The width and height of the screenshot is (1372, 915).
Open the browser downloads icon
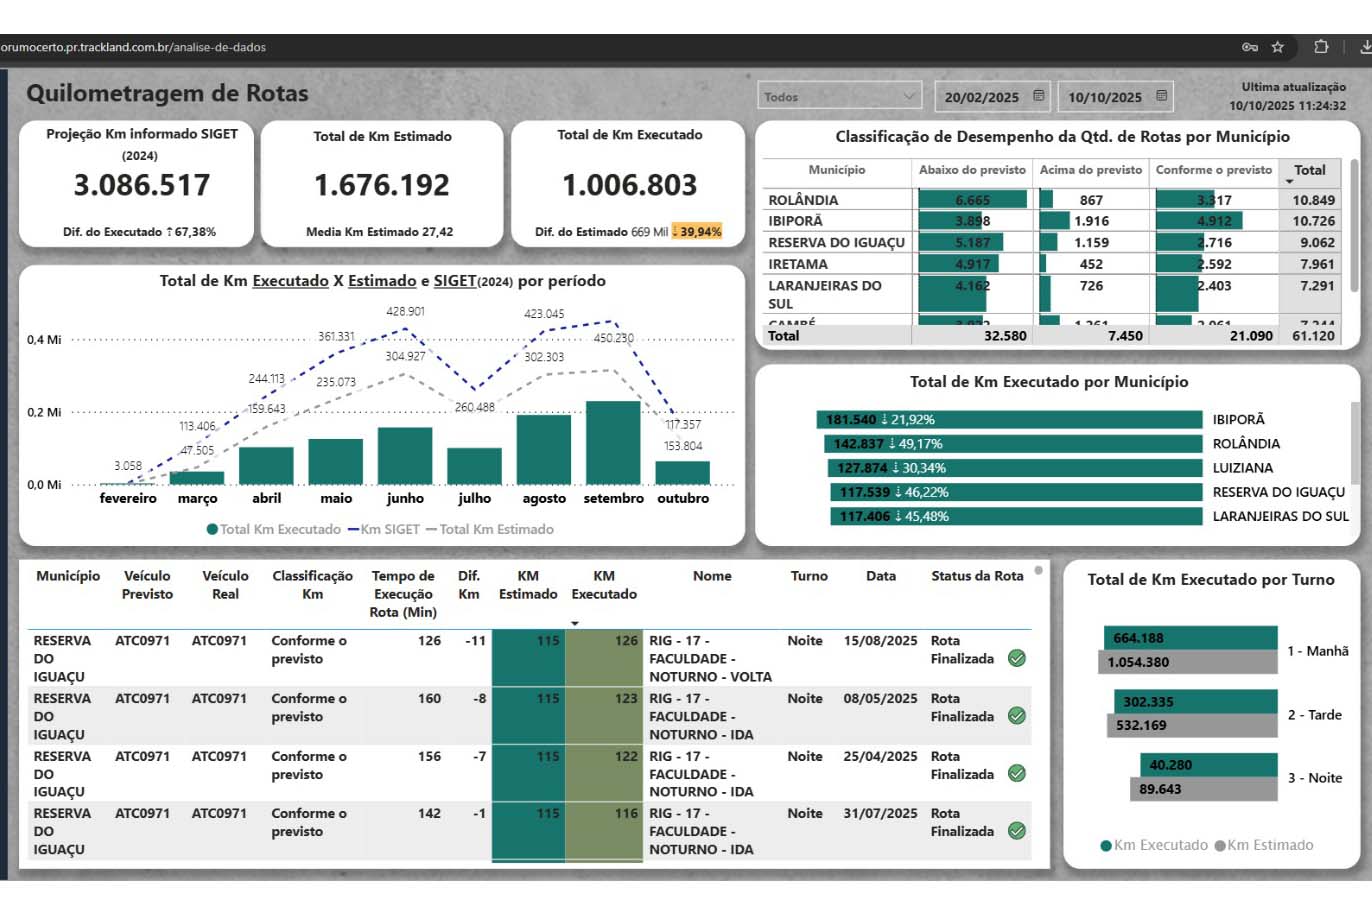click(x=1364, y=47)
